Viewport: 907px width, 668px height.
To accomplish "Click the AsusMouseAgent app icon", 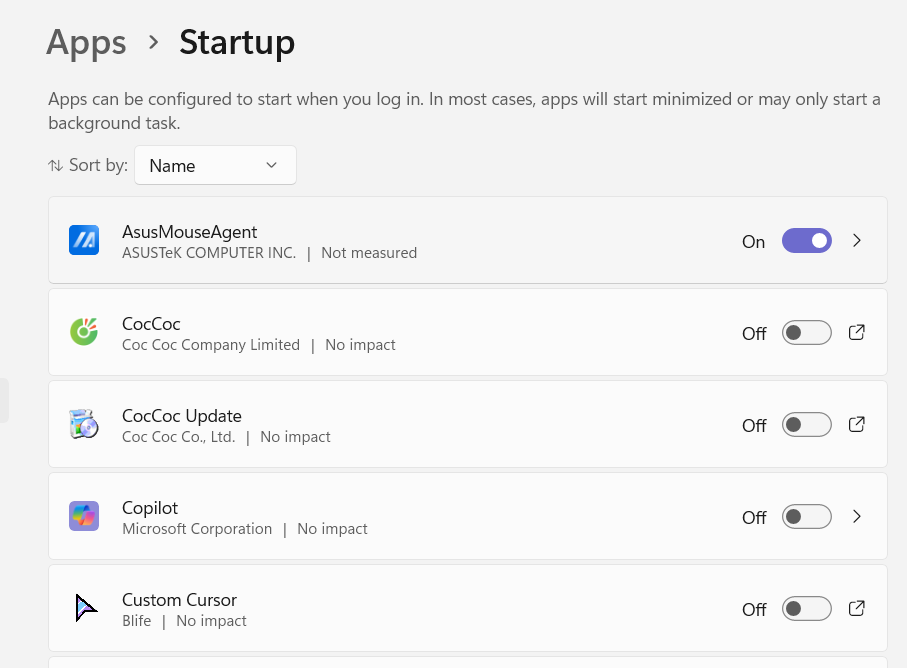I will pos(84,240).
